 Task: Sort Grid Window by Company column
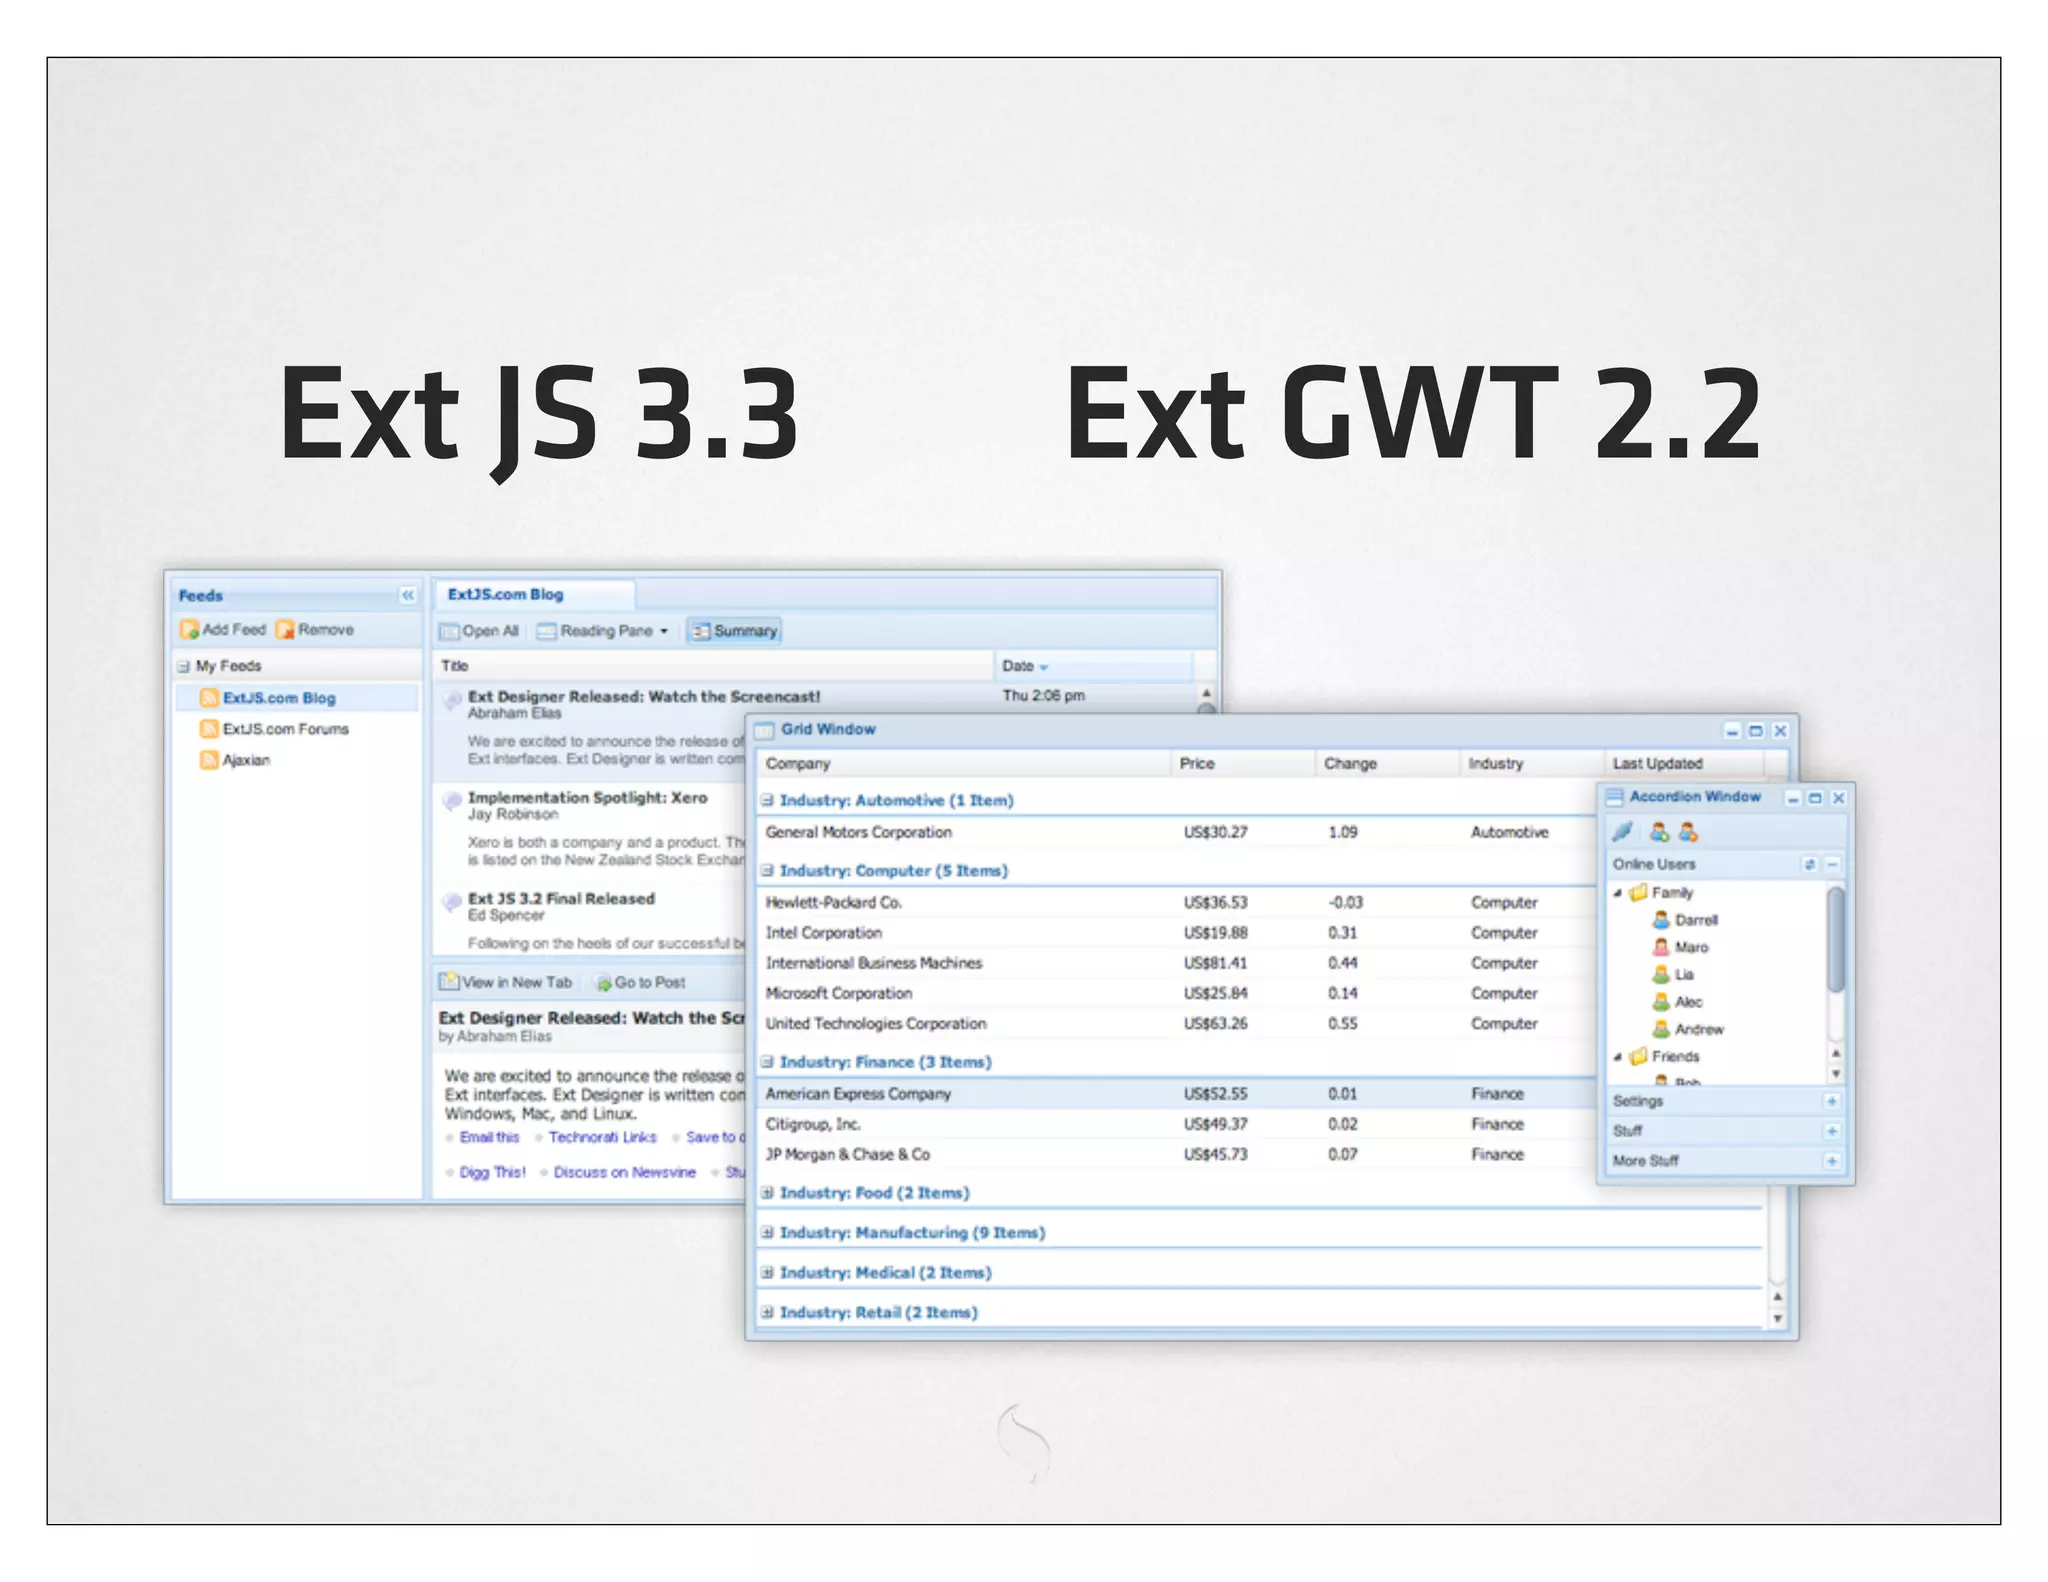[x=963, y=763]
